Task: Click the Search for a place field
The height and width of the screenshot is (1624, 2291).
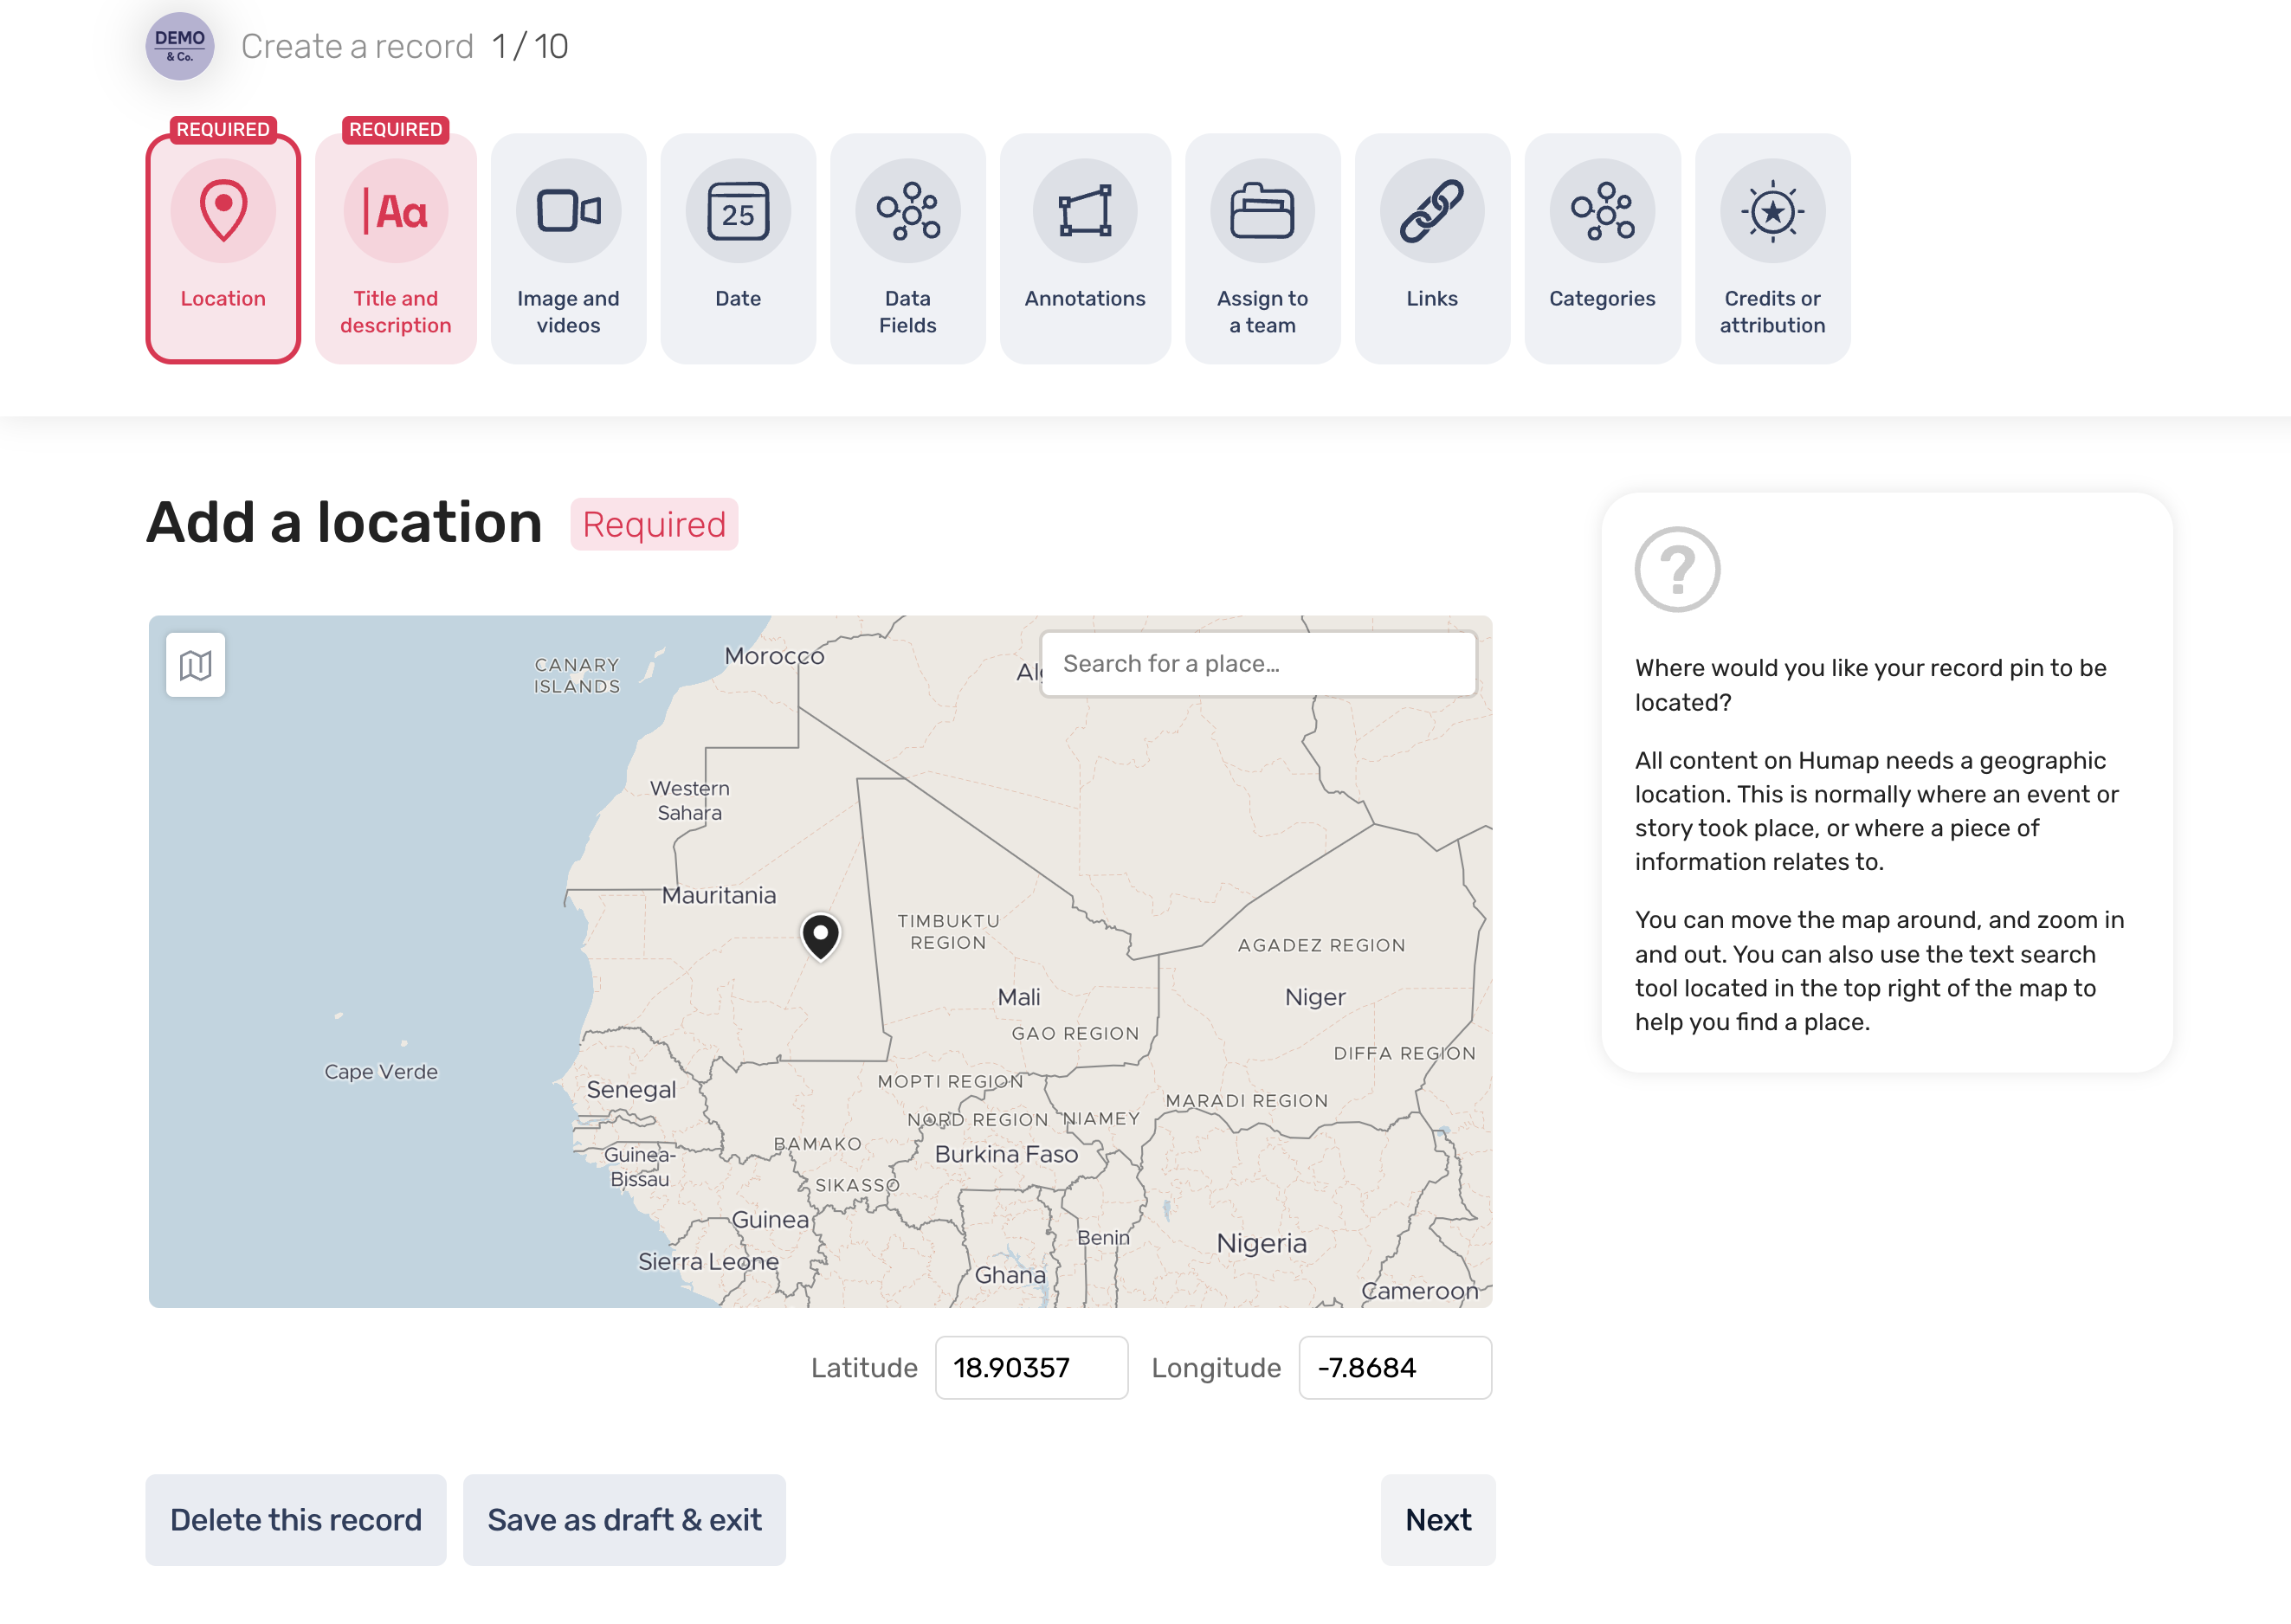Action: tap(1258, 664)
